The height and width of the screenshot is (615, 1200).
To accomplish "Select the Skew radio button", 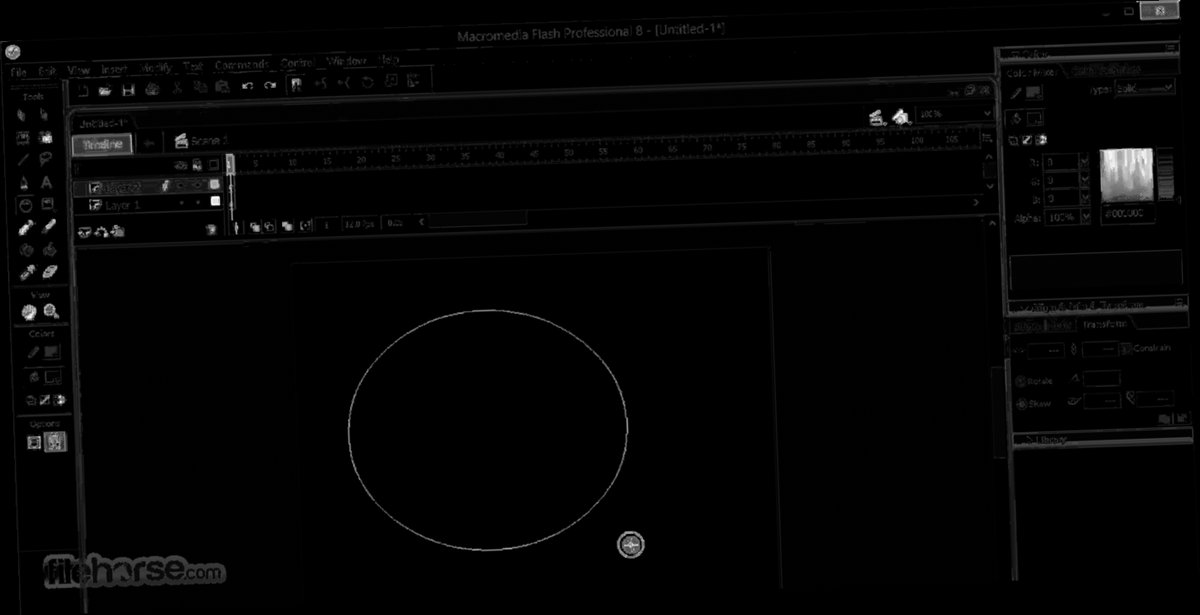I will click(1021, 404).
